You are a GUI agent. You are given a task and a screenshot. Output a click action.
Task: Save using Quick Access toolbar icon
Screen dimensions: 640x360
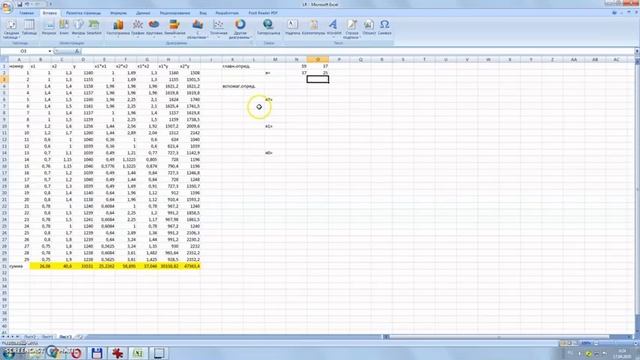[19, 4]
